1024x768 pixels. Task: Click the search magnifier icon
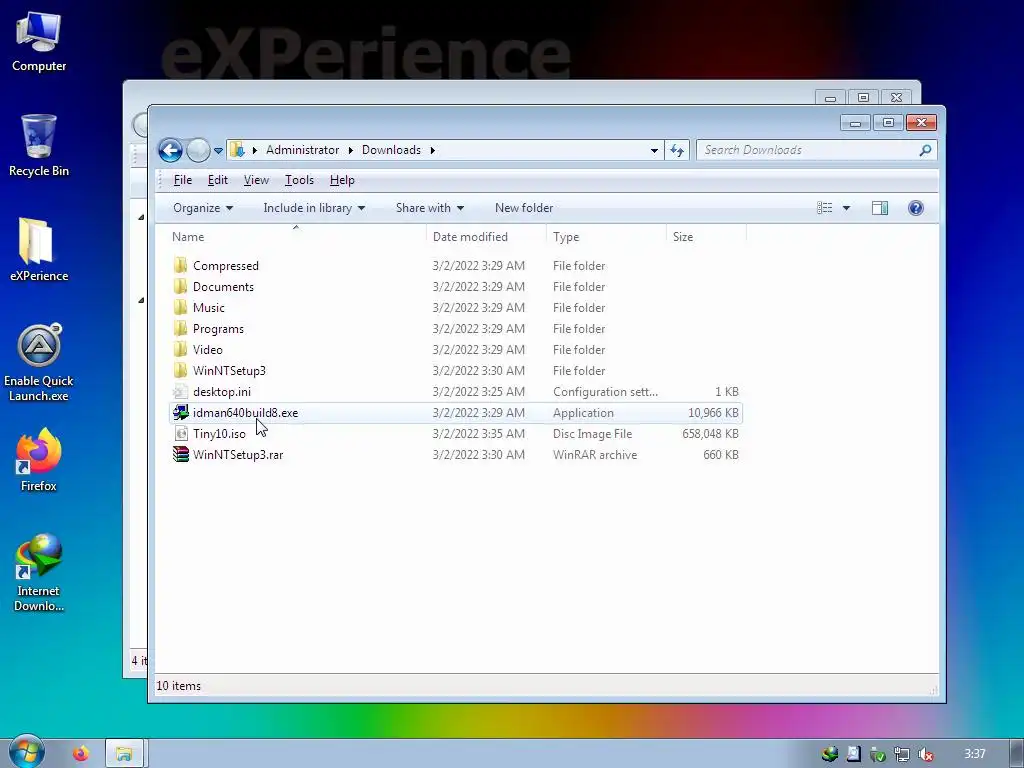(x=925, y=150)
